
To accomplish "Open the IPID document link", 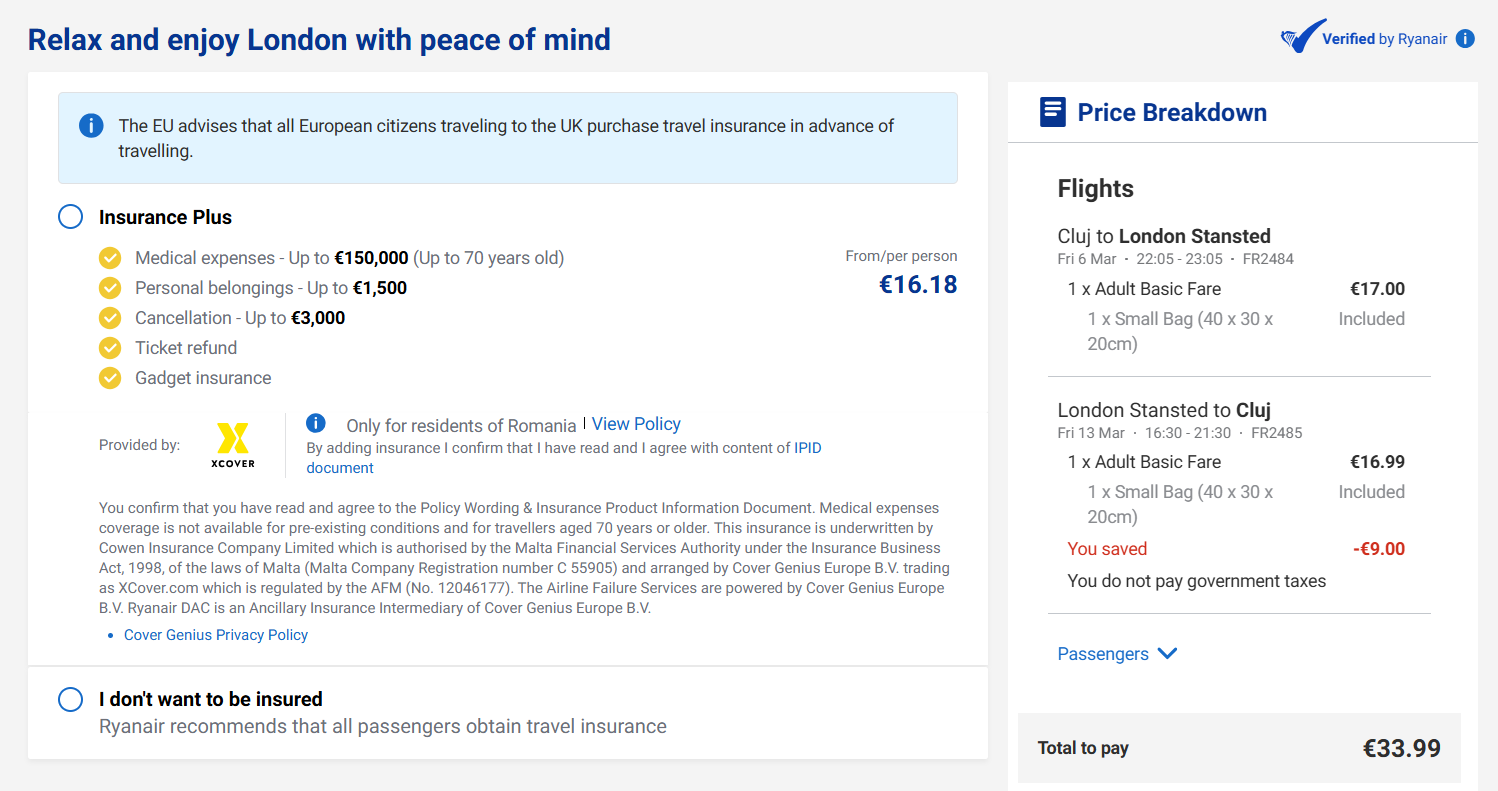I will click(x=808, y=448).
